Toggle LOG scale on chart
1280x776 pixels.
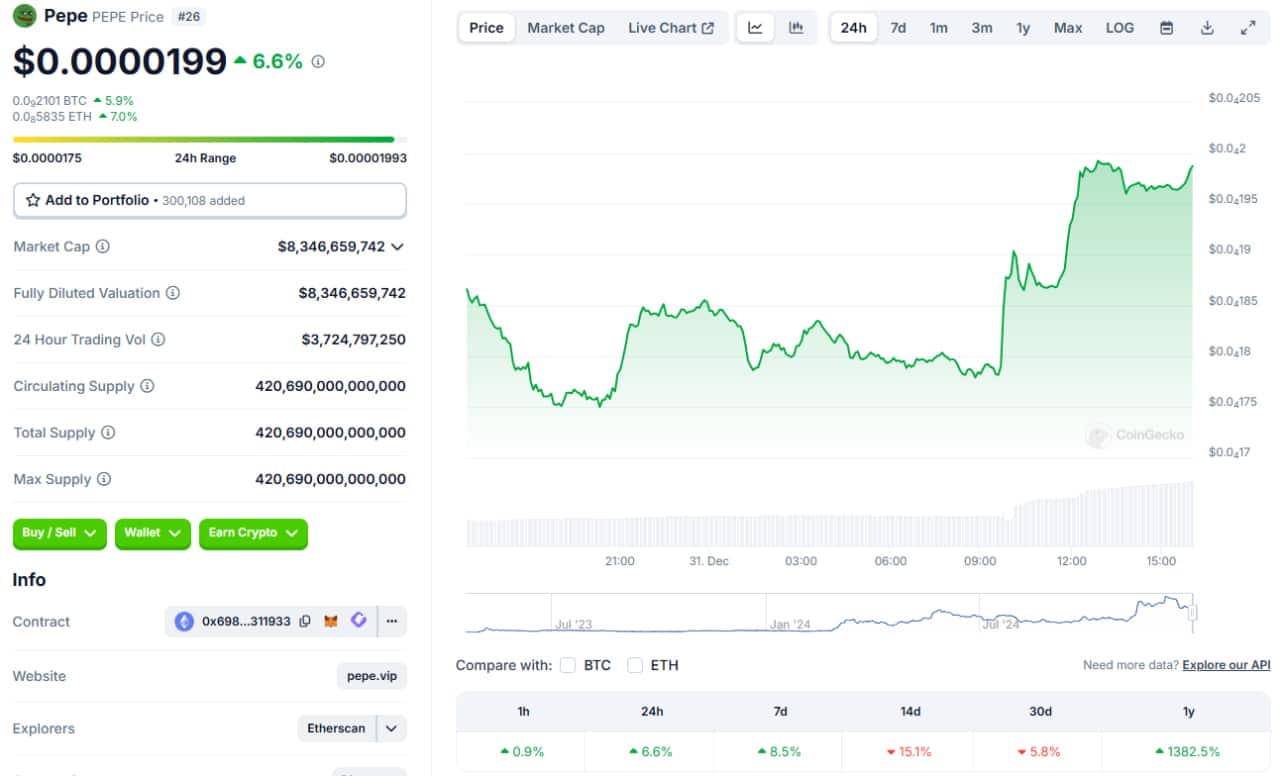tap(1120, 28)
